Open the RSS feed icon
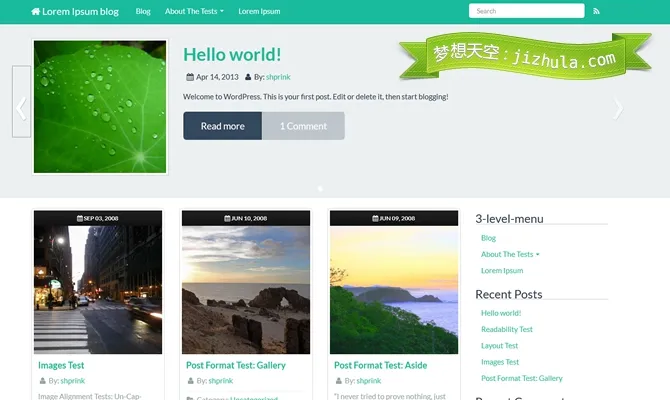The height and width of the screenshot is (400, 670). (x=596, y=11)
